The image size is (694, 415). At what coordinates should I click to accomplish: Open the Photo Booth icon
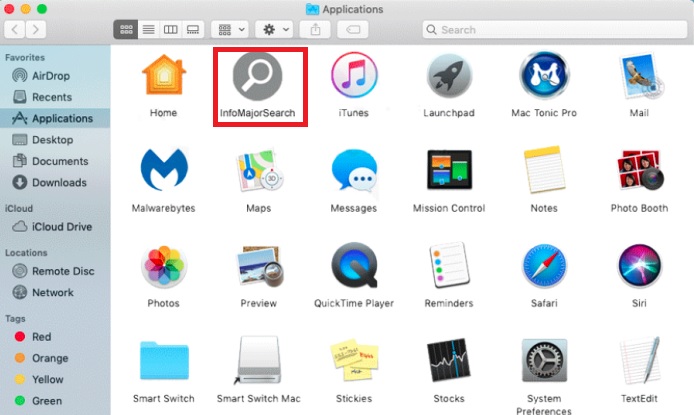640,170
